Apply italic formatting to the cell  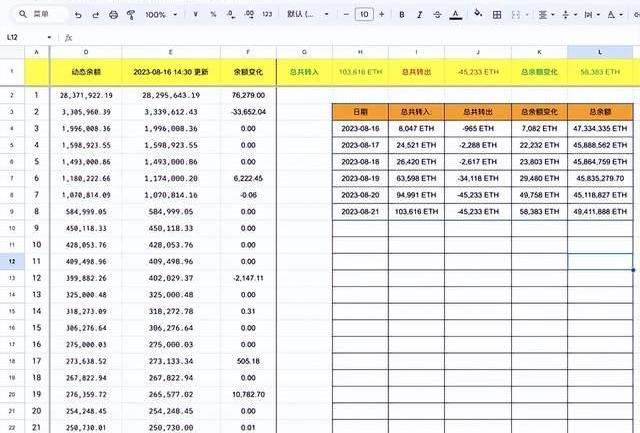pos(419,15)
